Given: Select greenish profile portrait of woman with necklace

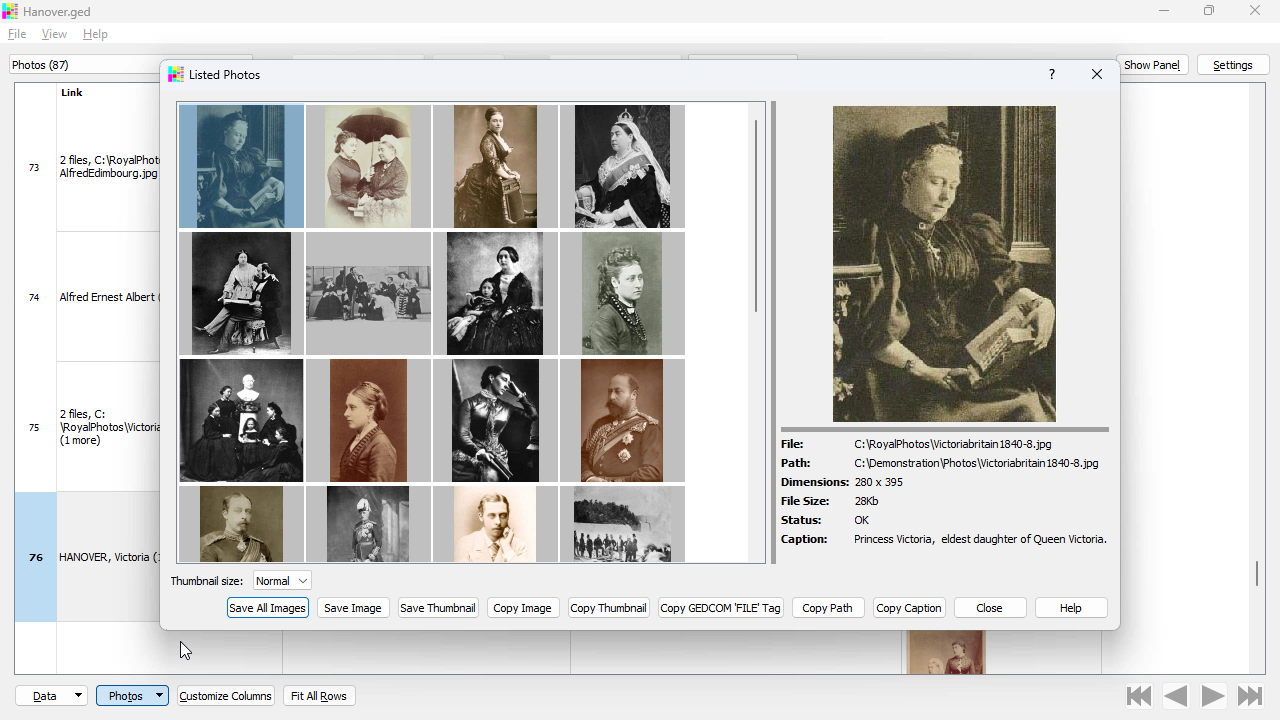Looking at the screenshot, I should [622, 293].
